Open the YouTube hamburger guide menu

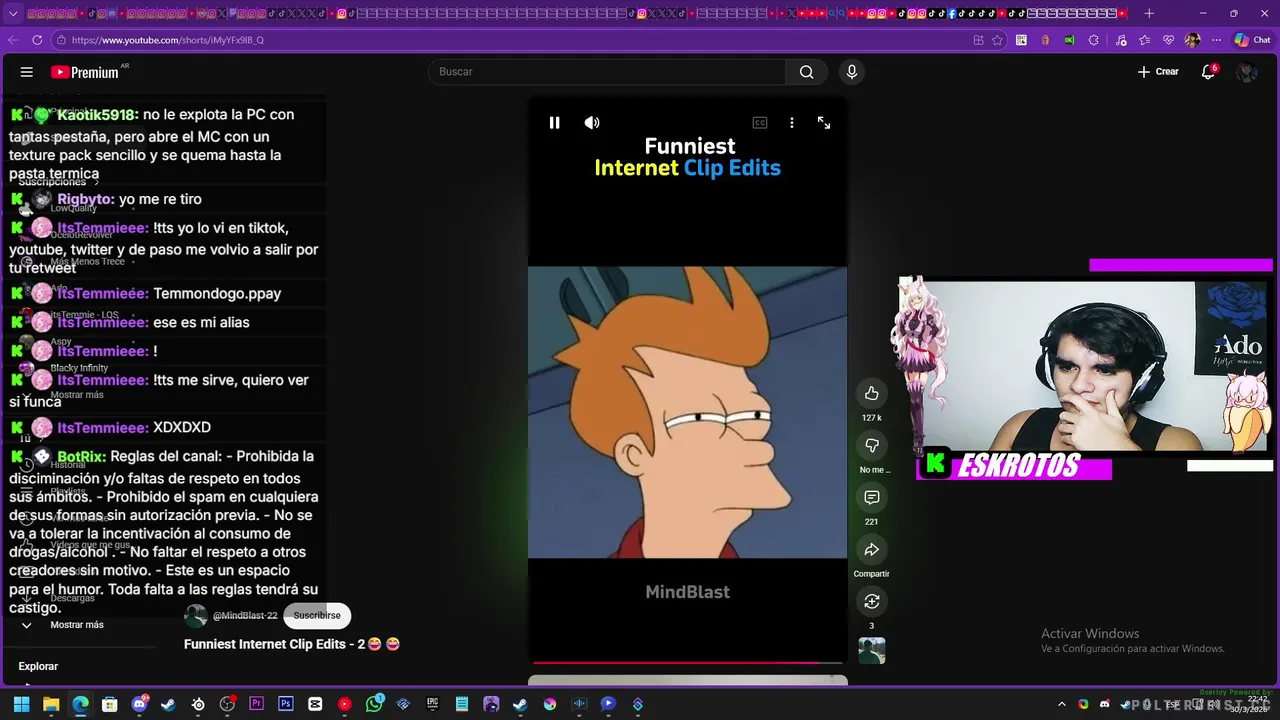(x=27, y=72)
